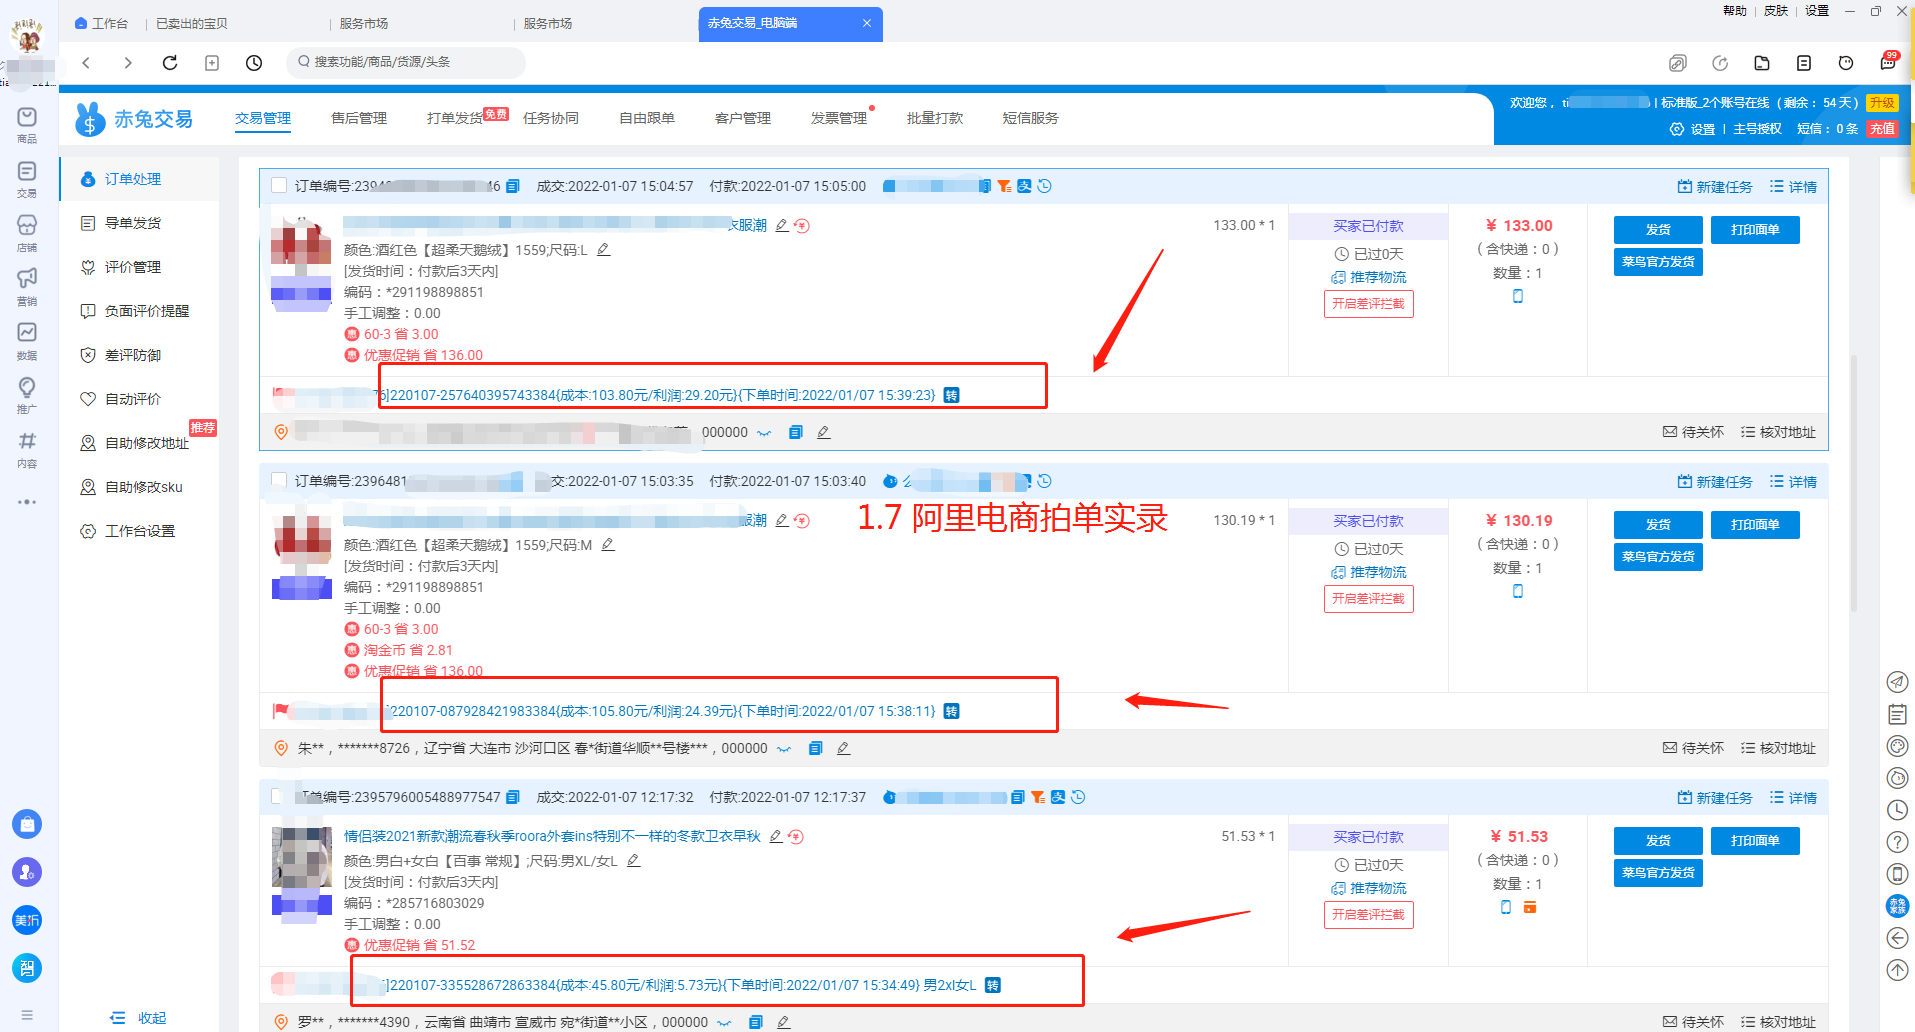Click 开启差评拦截 in the 133.00 order

pos(1368,304)
